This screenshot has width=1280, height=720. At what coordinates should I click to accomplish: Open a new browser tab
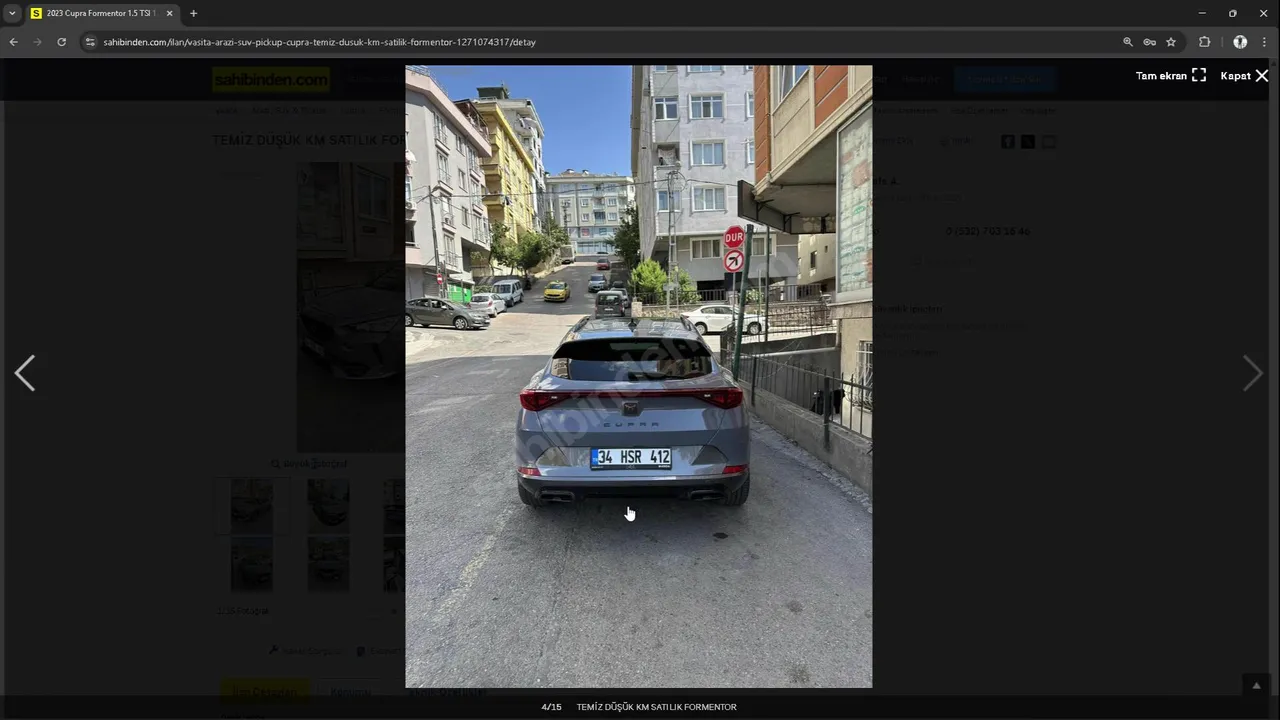coord(193,13)
